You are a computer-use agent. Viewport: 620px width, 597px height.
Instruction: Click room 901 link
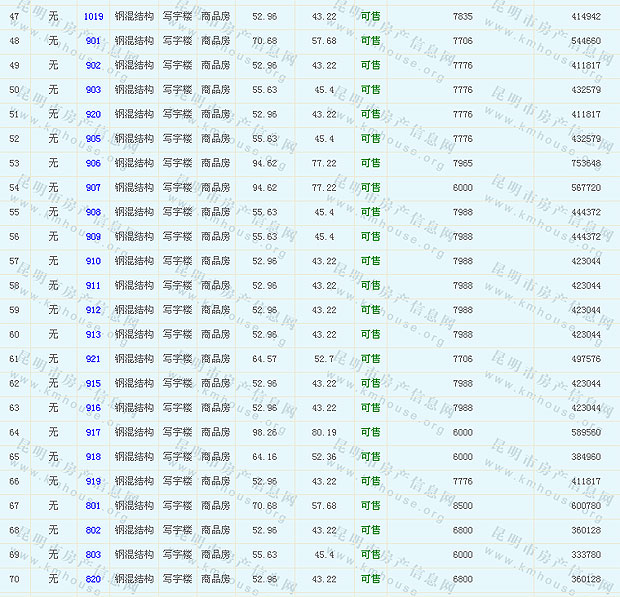93,41
